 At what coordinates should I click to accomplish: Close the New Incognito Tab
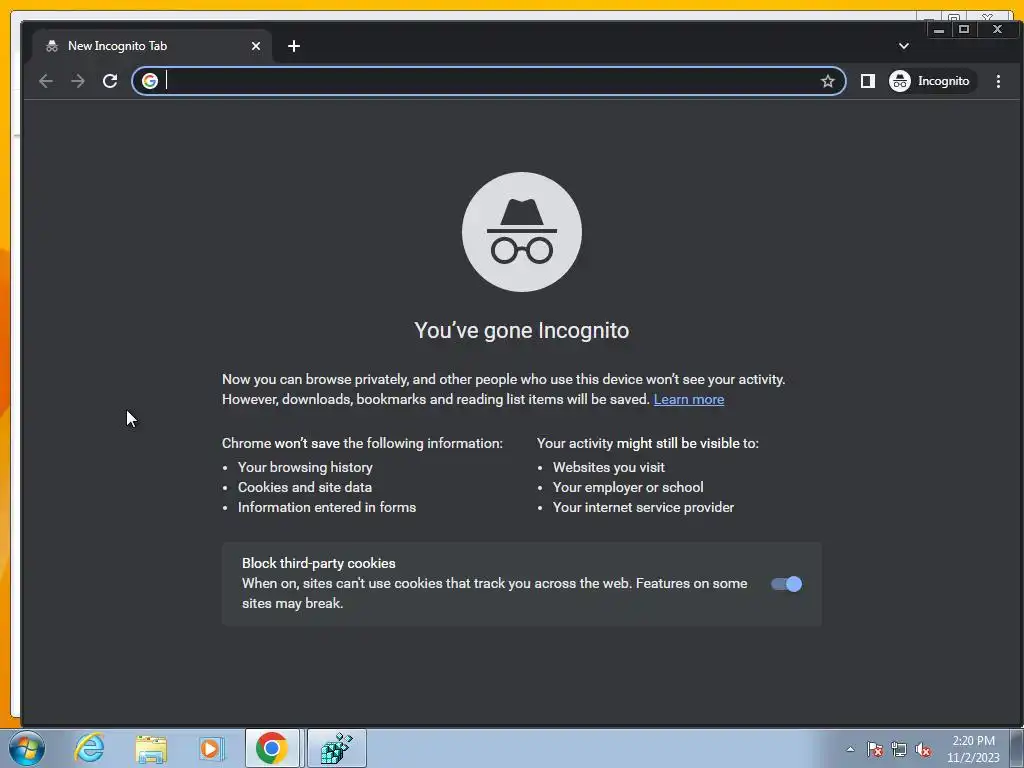[256, 46]
